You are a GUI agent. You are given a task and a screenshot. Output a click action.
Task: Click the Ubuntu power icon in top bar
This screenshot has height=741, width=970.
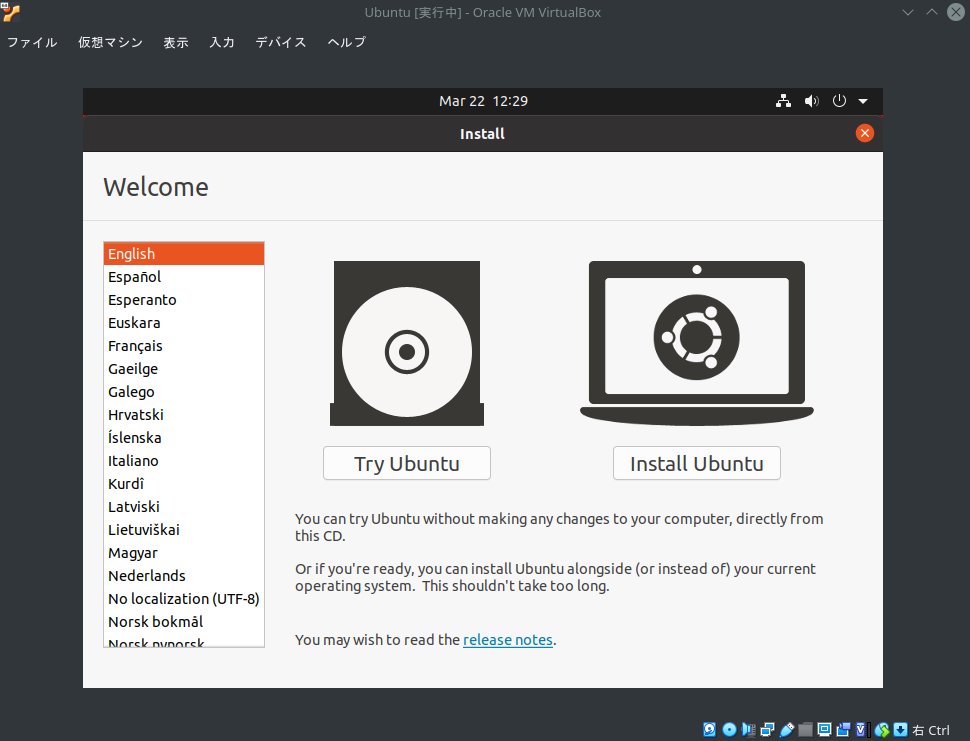[x=839, y=101]
